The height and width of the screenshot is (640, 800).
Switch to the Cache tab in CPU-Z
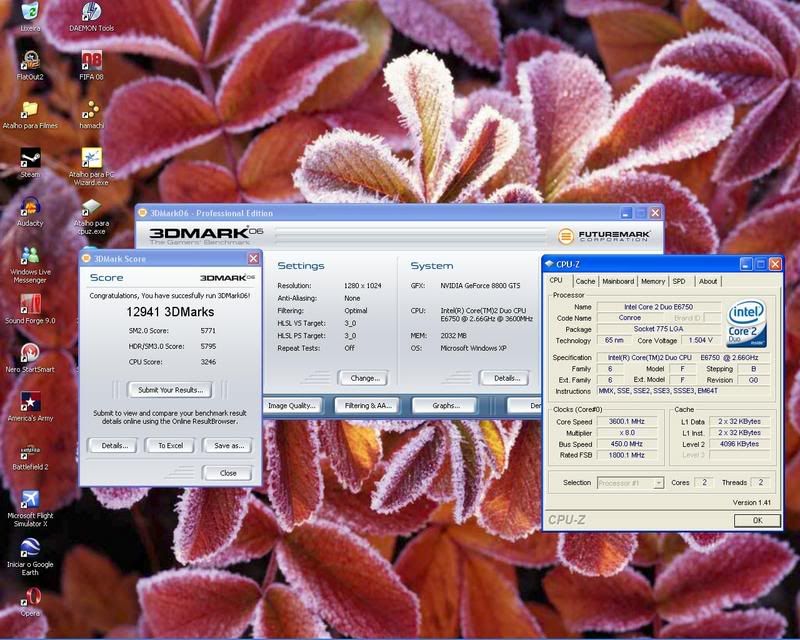click(x=585, y=281)
